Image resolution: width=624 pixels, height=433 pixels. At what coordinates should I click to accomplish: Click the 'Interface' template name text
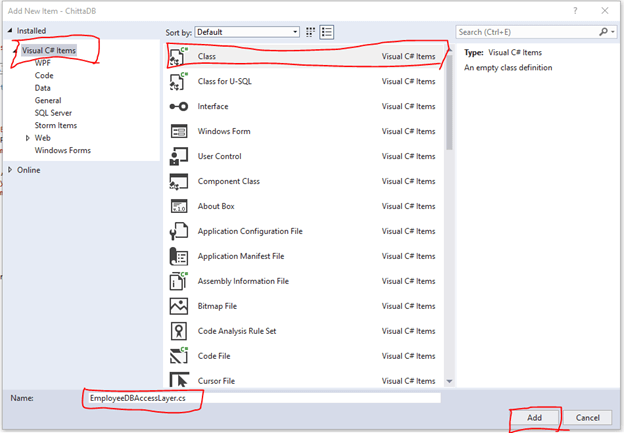click(x=213, y=107)
